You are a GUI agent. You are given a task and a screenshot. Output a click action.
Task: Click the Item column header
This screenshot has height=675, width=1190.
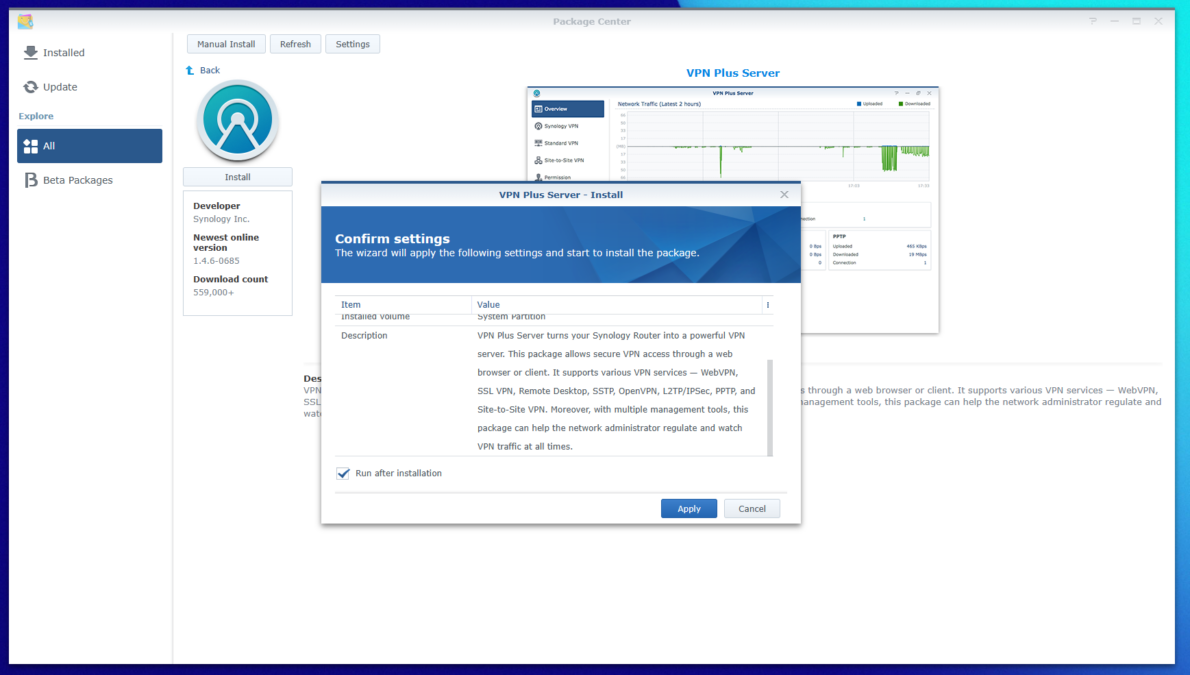pos(403,304)
